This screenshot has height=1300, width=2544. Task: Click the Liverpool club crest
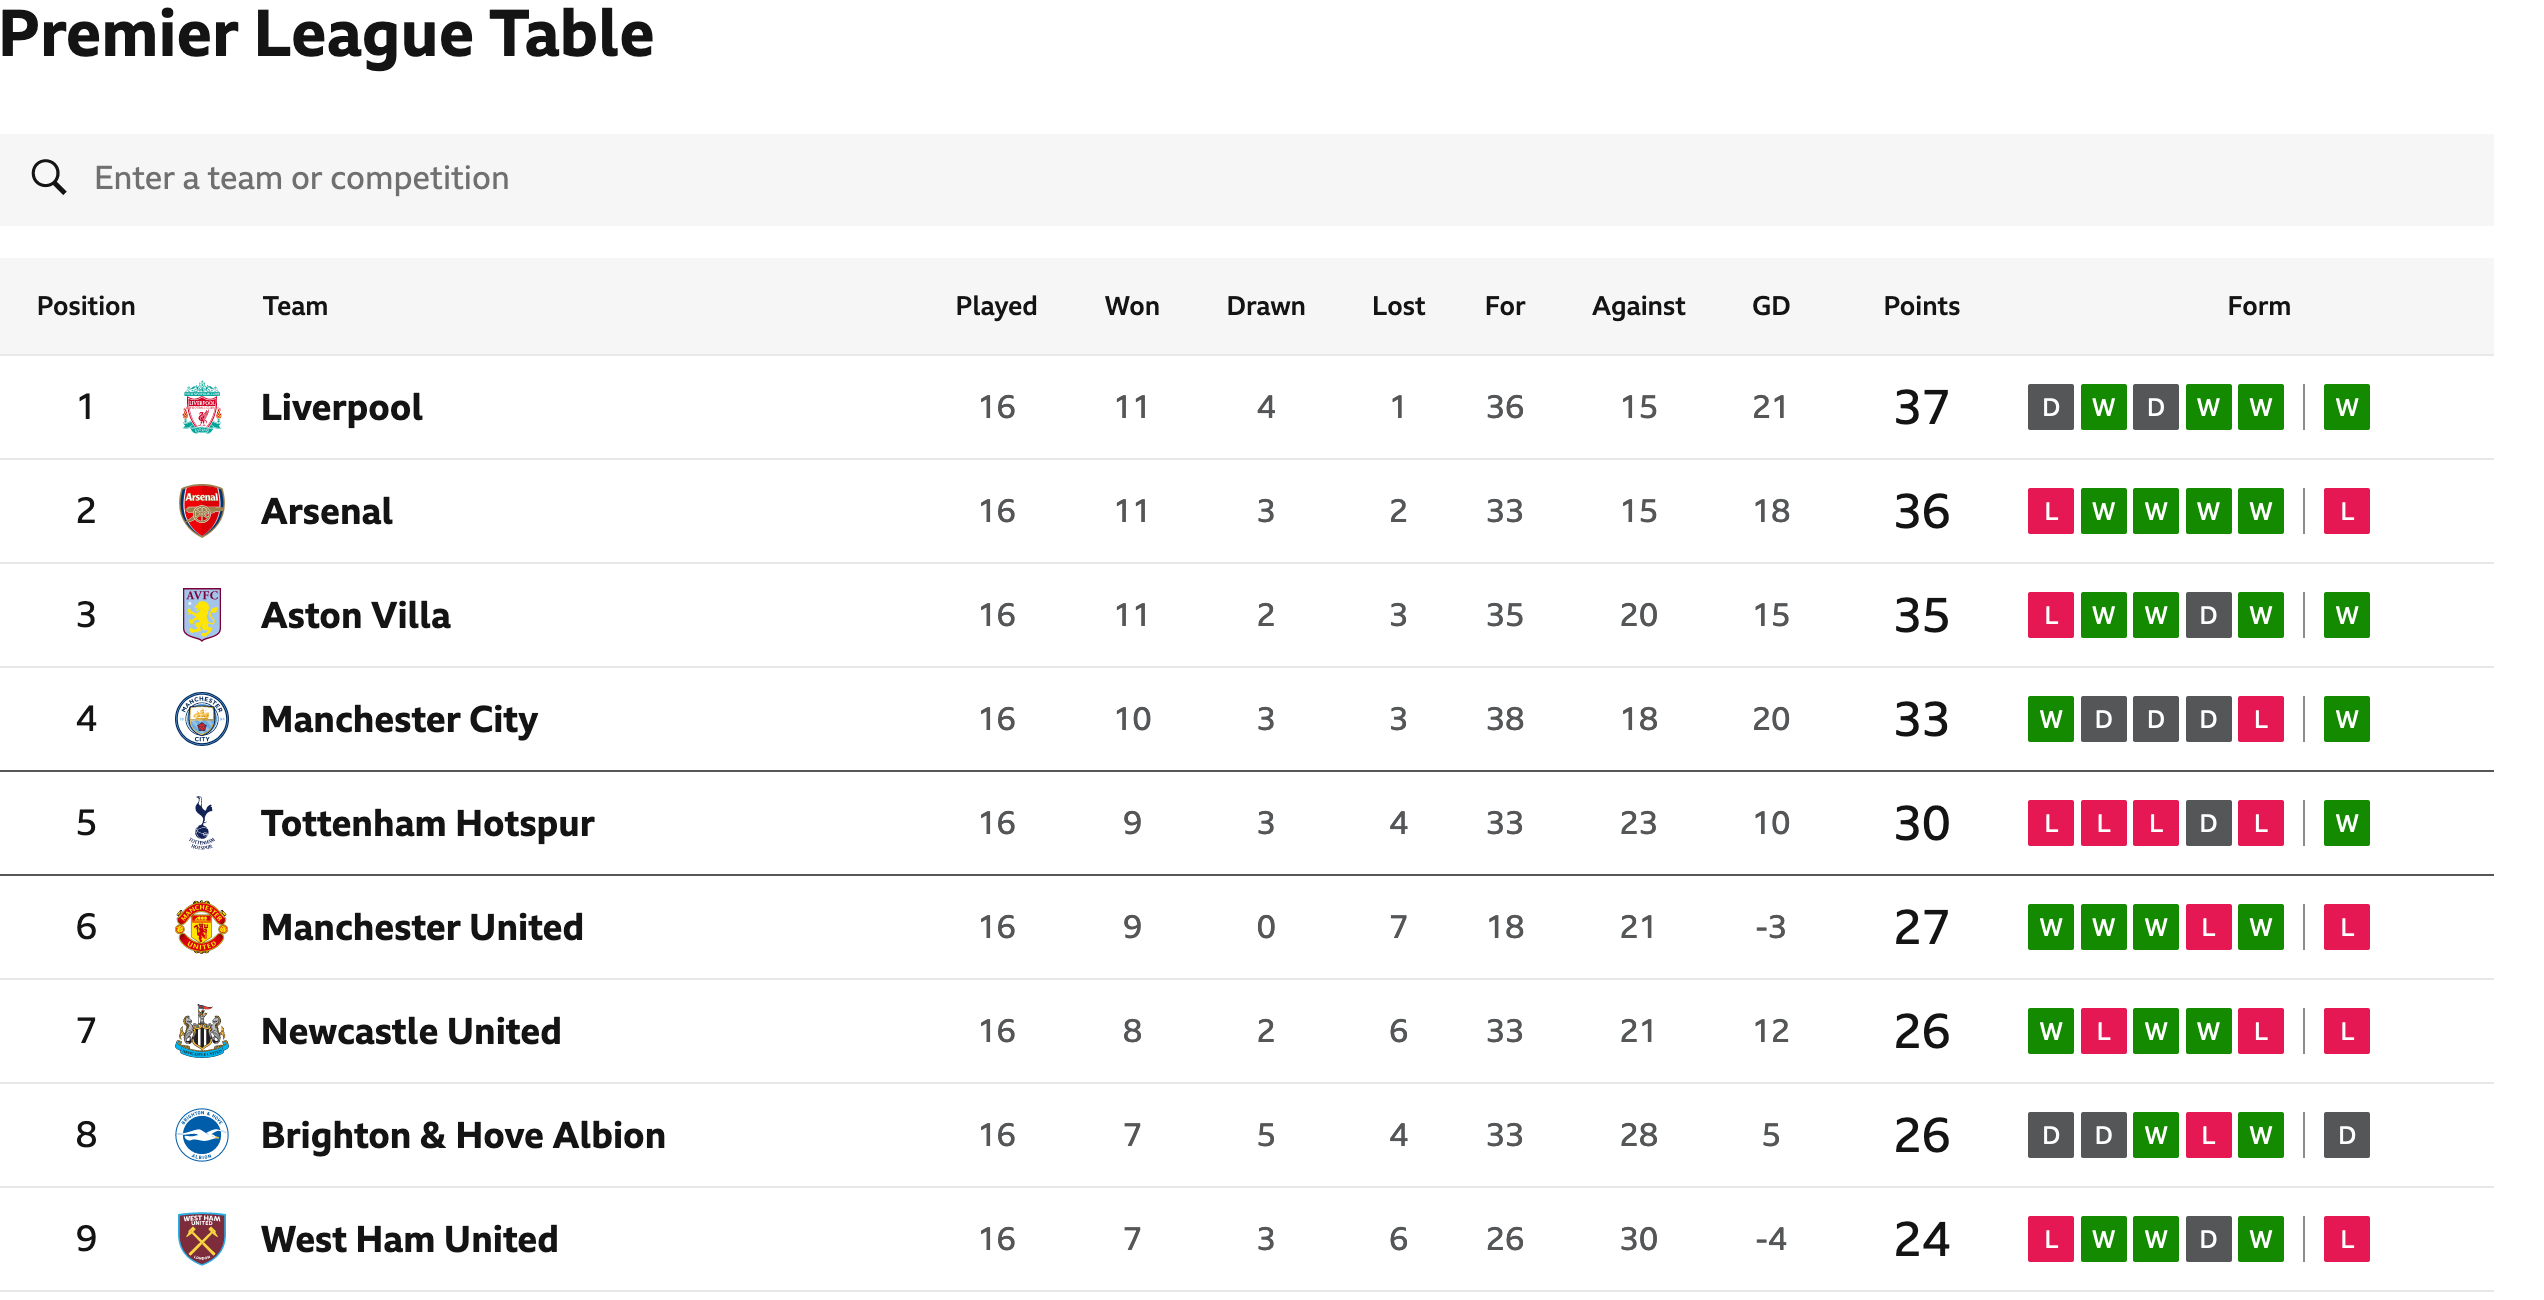coord(202,407)
